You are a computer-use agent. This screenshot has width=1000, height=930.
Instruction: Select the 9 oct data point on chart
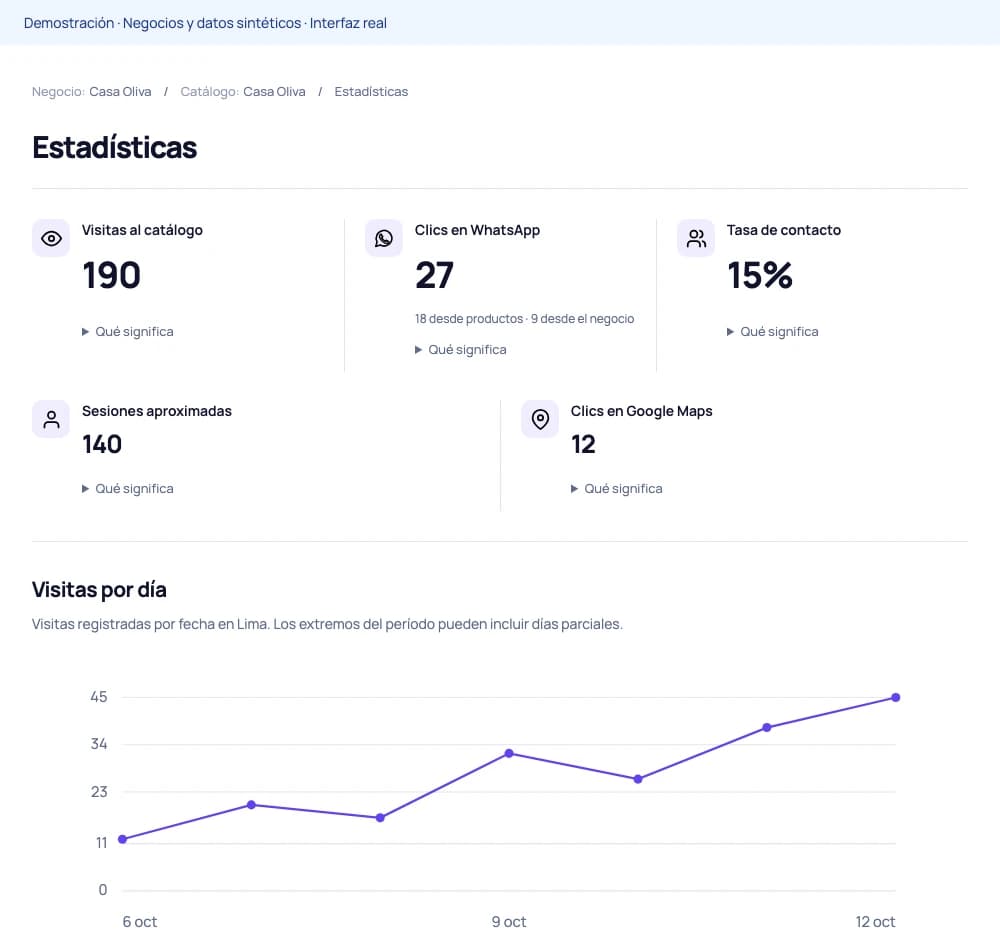tap(509, 753)
